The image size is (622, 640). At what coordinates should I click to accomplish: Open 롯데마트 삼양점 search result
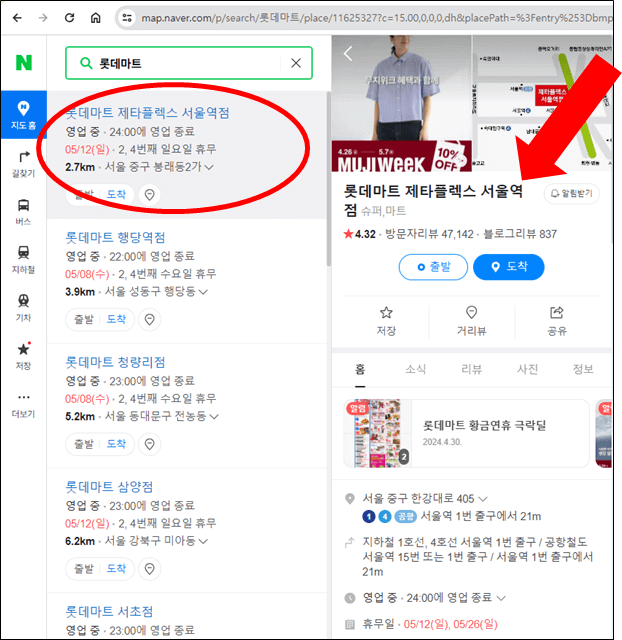[109, 487]
